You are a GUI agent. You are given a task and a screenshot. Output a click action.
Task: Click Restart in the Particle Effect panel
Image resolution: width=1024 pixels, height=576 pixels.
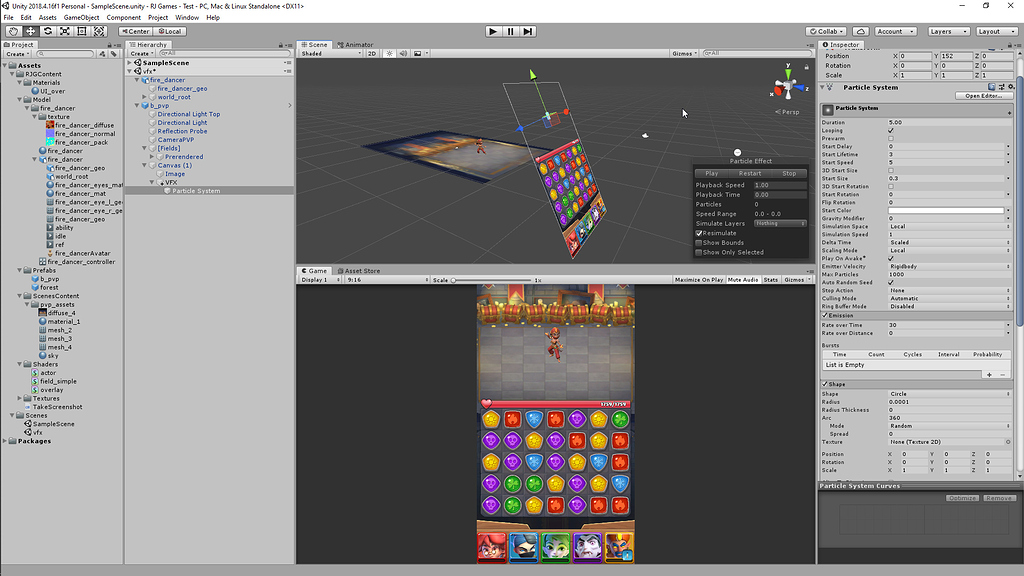click(750, 173)
